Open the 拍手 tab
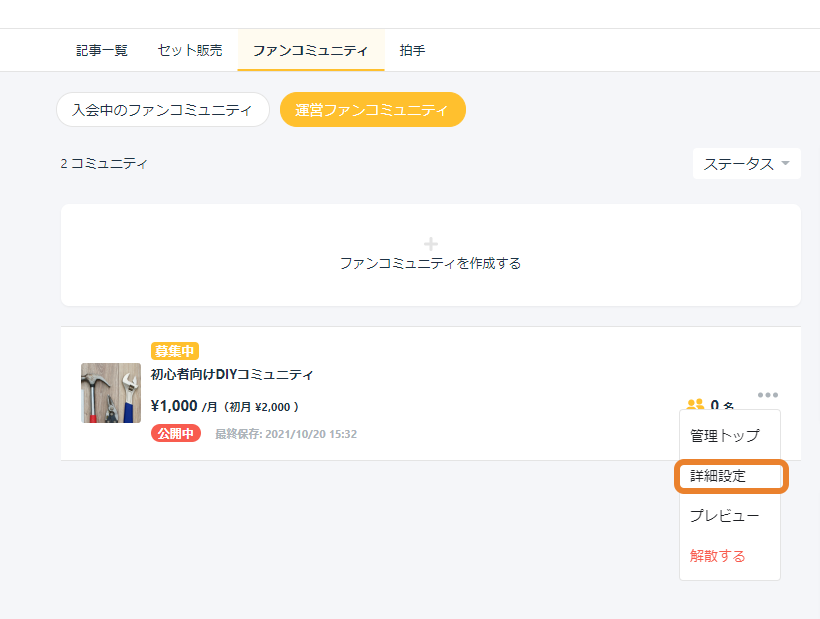The width and height of the screenshot is (820, 619). click(x=412, y=50)
